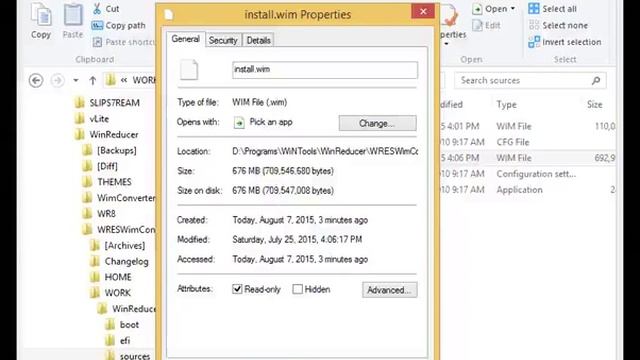Click the Pick an app icon
This screenshot has width=640, height=360.
pos(239,122)
